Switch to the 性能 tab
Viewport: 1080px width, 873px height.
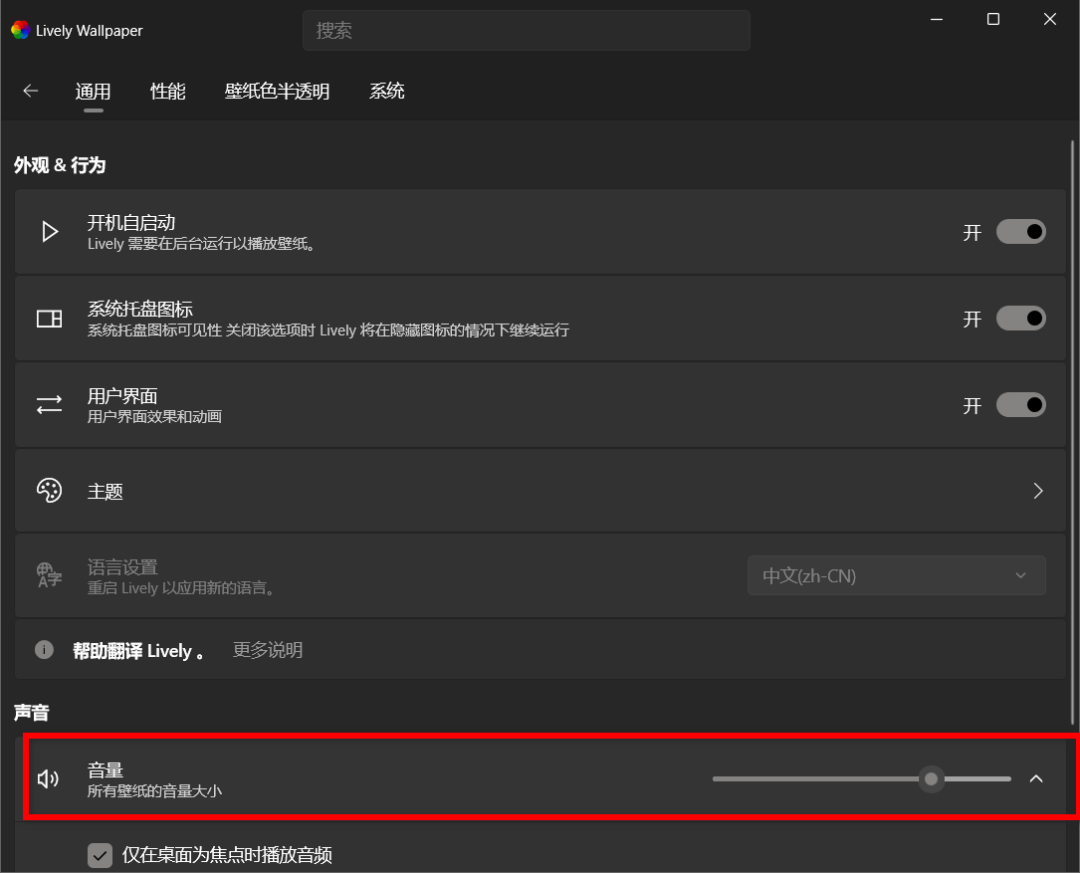[168, 91]
